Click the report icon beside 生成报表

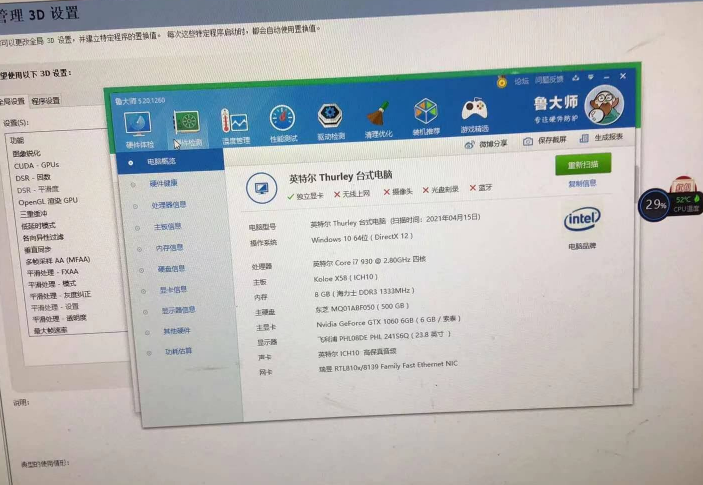point(584,139)
